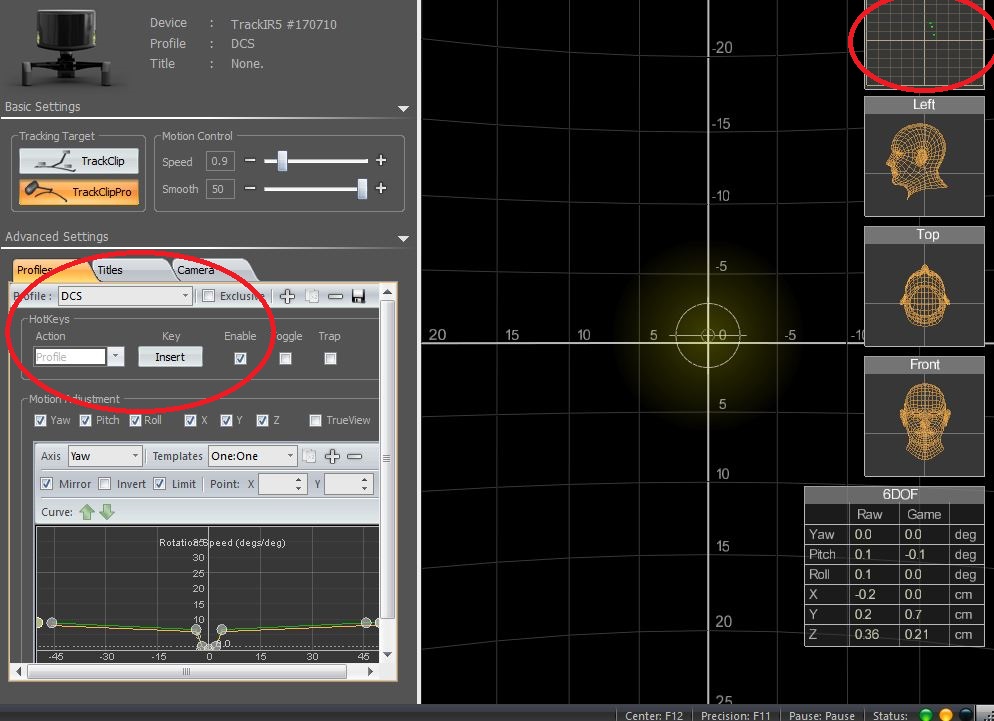This screenshot has width=994, height=721.
Task: Click the curve down green arrow
Action: 106,512
